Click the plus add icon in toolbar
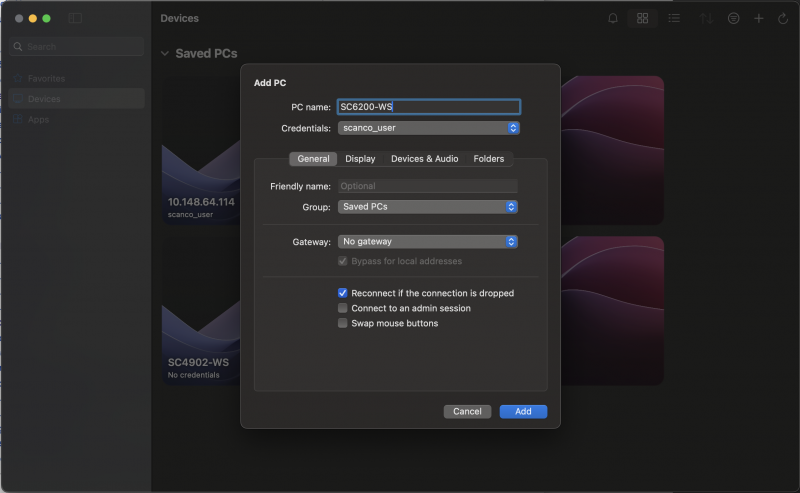Screen dimensions: 800x493 click(759, 18)
